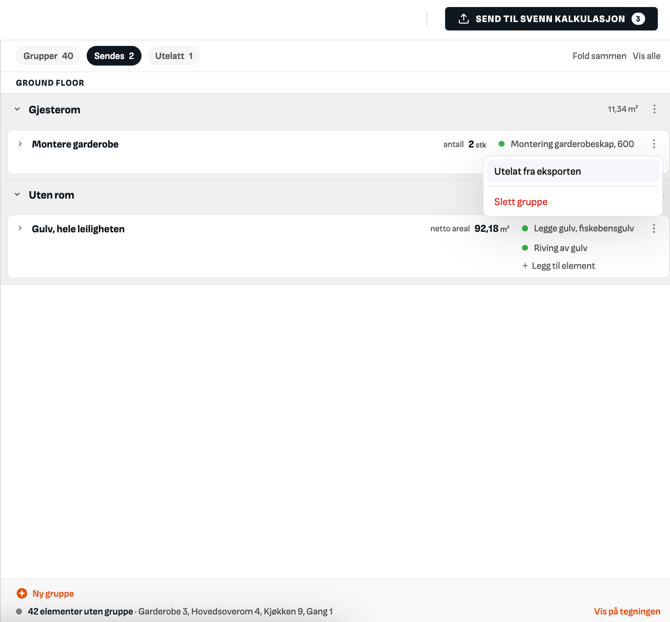Open three-dot menu for Montere garderobe
670x622 pixels.
tap(654, 144)
